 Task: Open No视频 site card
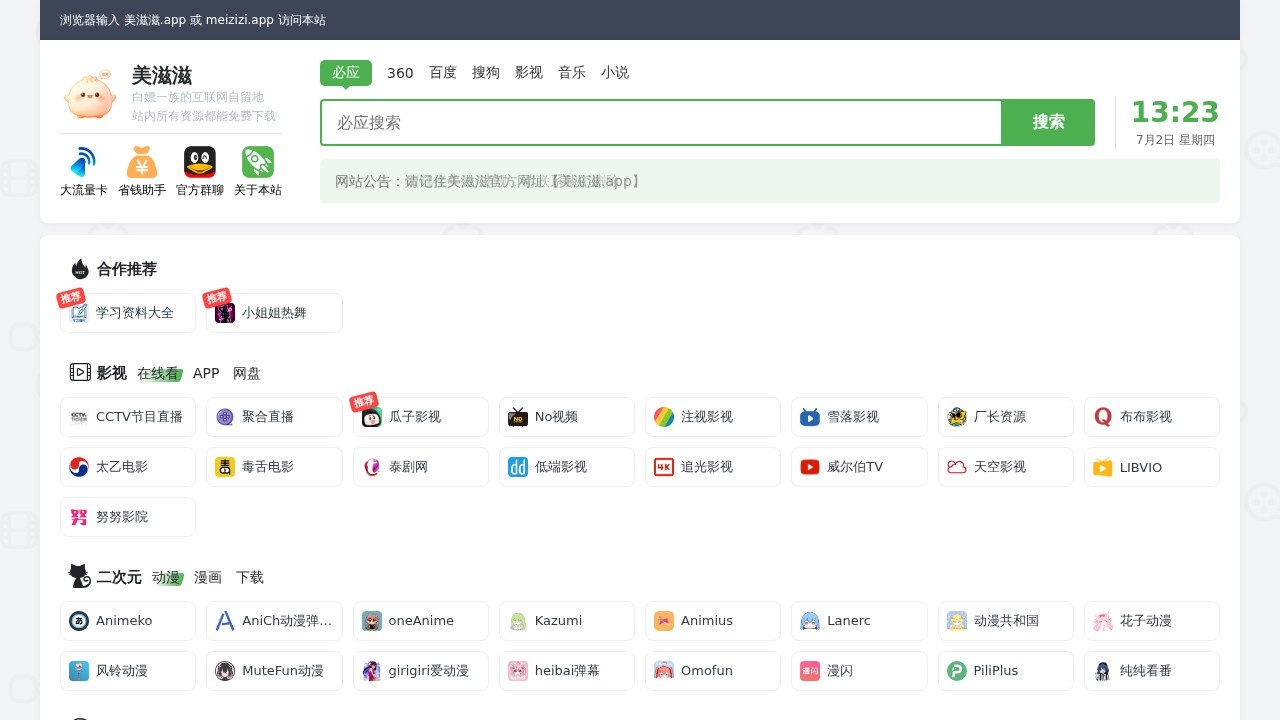point(567,417)
